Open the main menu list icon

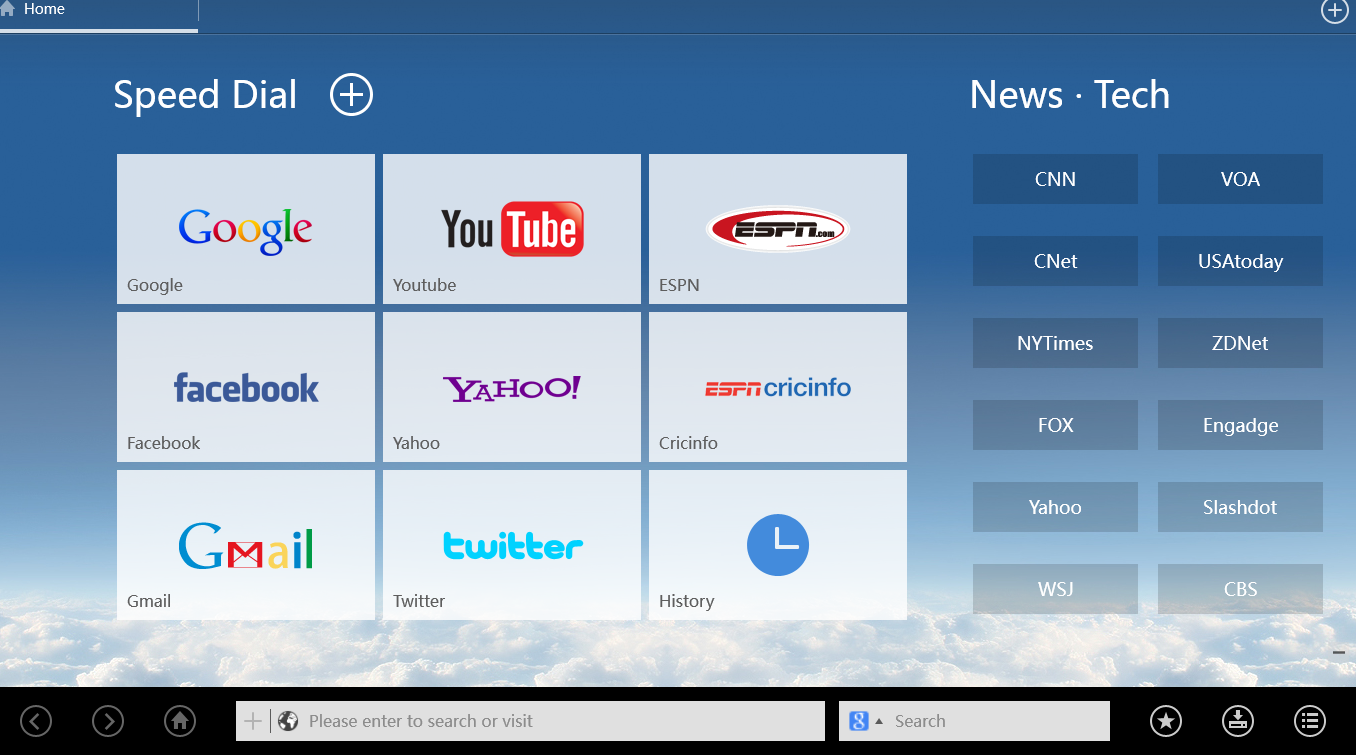1310,721
